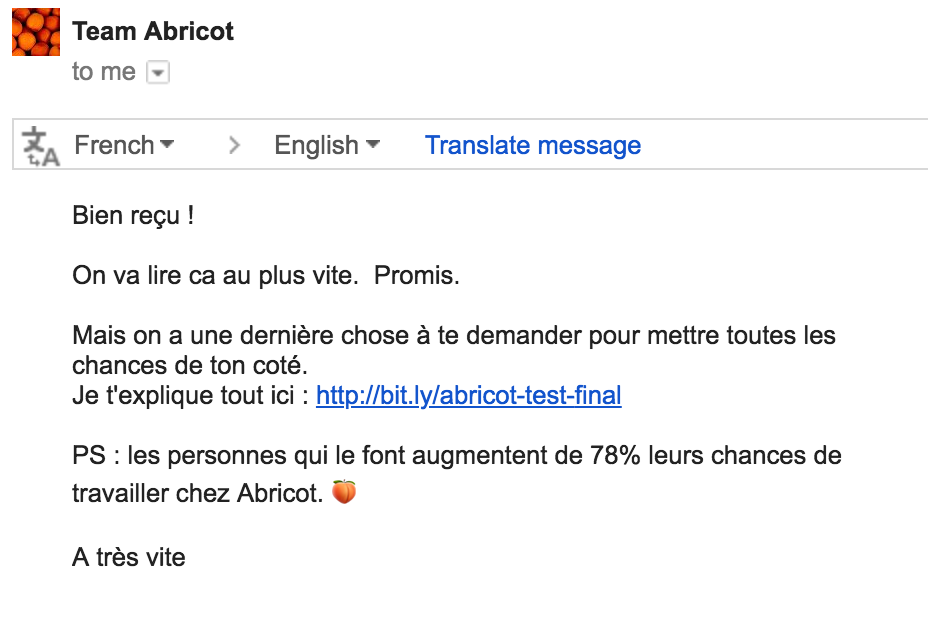This screenshot has height=632, width=928.
Task: Click the 'Mais on a une dernière chose' paragraph
Action: pyautogui.click(x=454, y=350)
